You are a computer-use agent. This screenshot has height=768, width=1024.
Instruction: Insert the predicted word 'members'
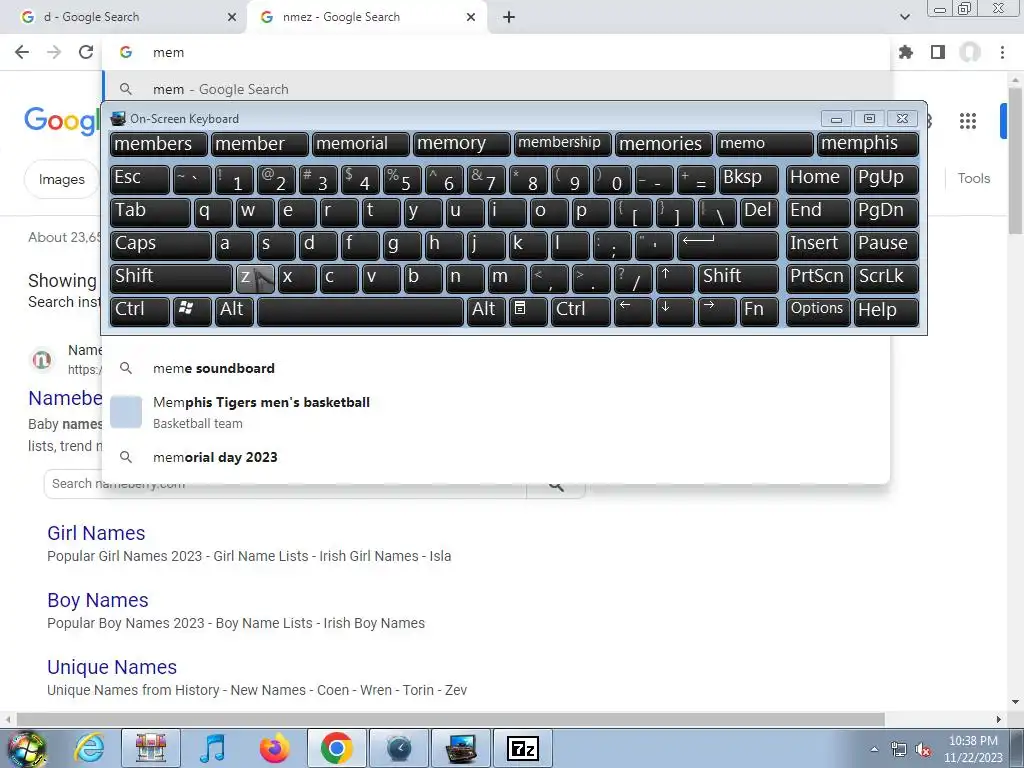(x=159, y=144)
